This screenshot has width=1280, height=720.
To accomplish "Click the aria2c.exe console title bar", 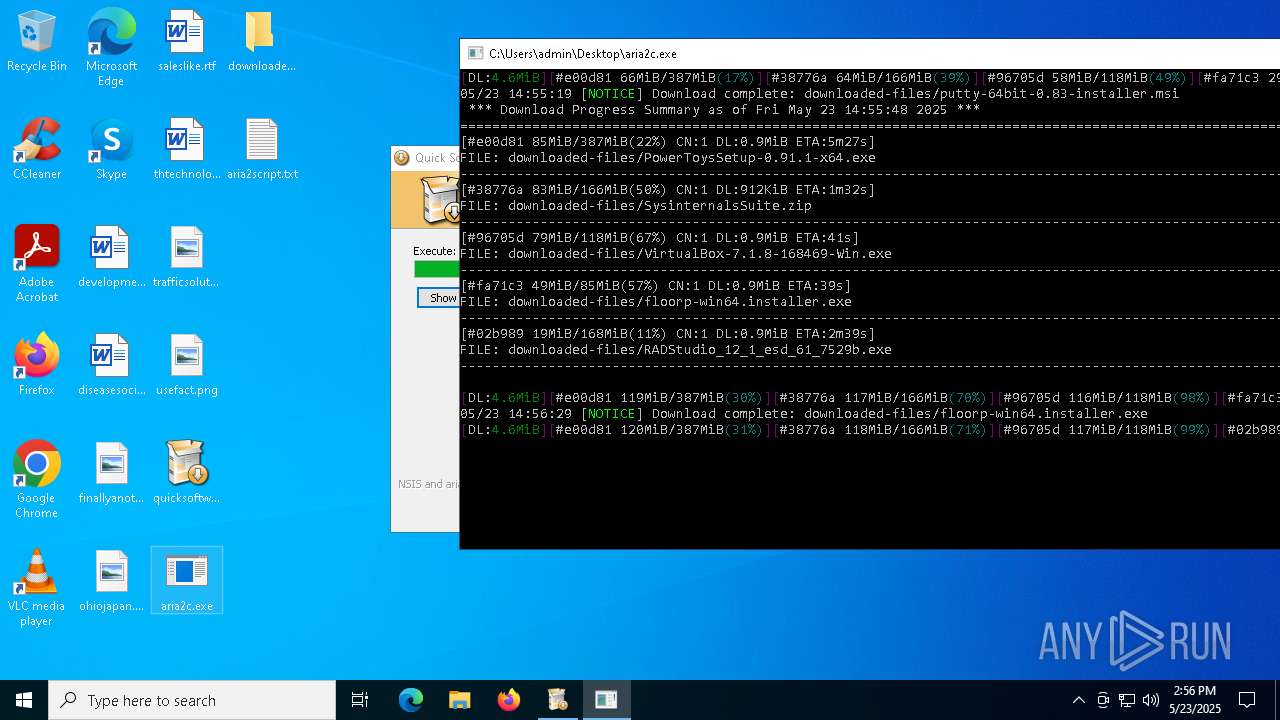I will (x=870, y=54).
